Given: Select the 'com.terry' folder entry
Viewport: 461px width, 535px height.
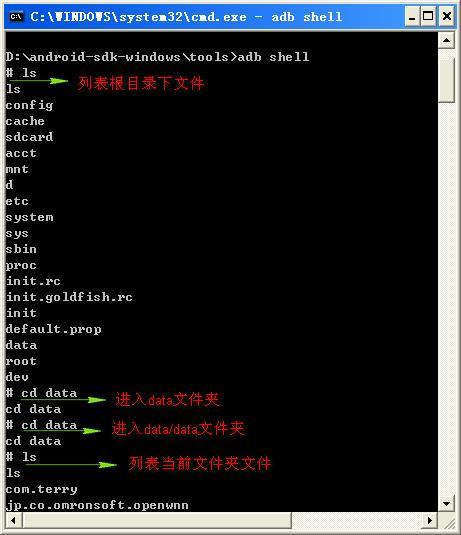Looking at the screenshot, I should [41, 490].
